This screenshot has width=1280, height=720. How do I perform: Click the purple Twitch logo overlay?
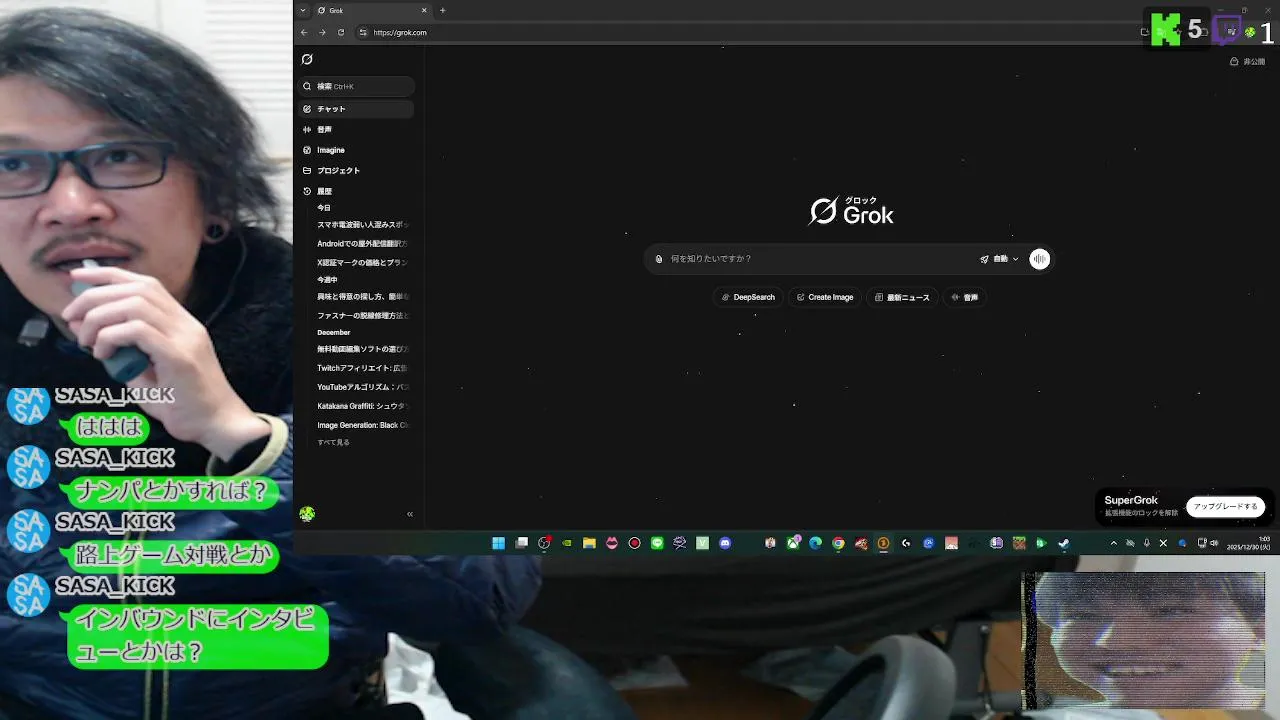(1227, 30)
